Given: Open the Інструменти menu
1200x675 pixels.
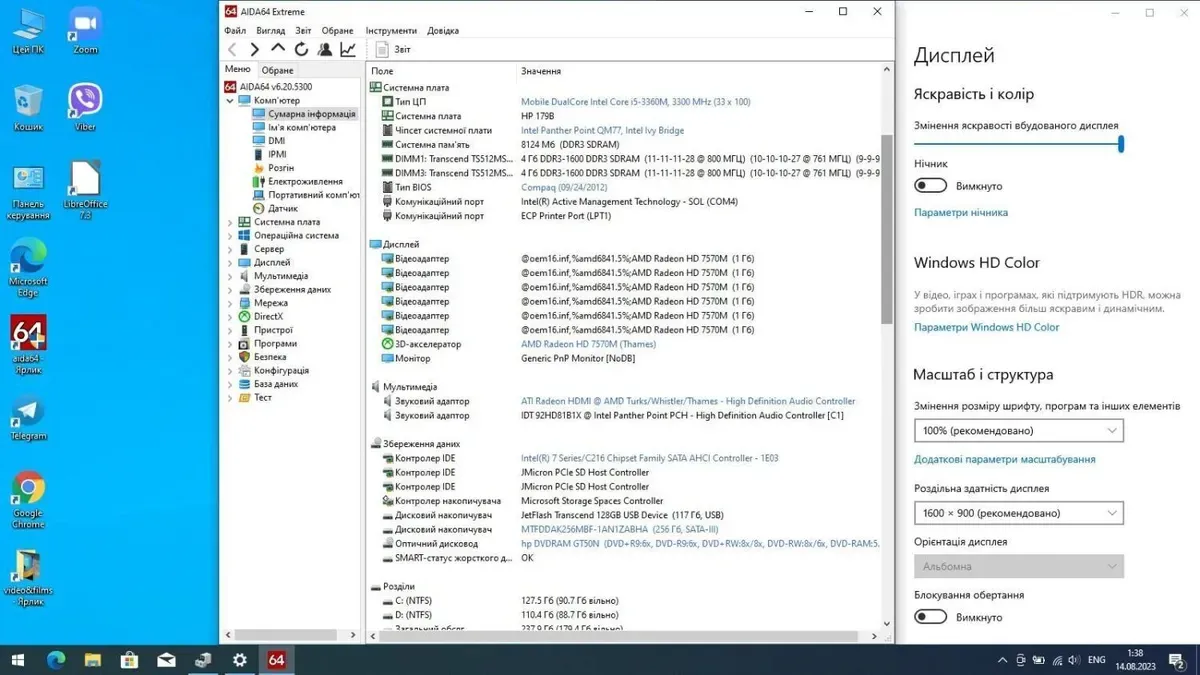Looking at the screenshot, I should [391, 31].
